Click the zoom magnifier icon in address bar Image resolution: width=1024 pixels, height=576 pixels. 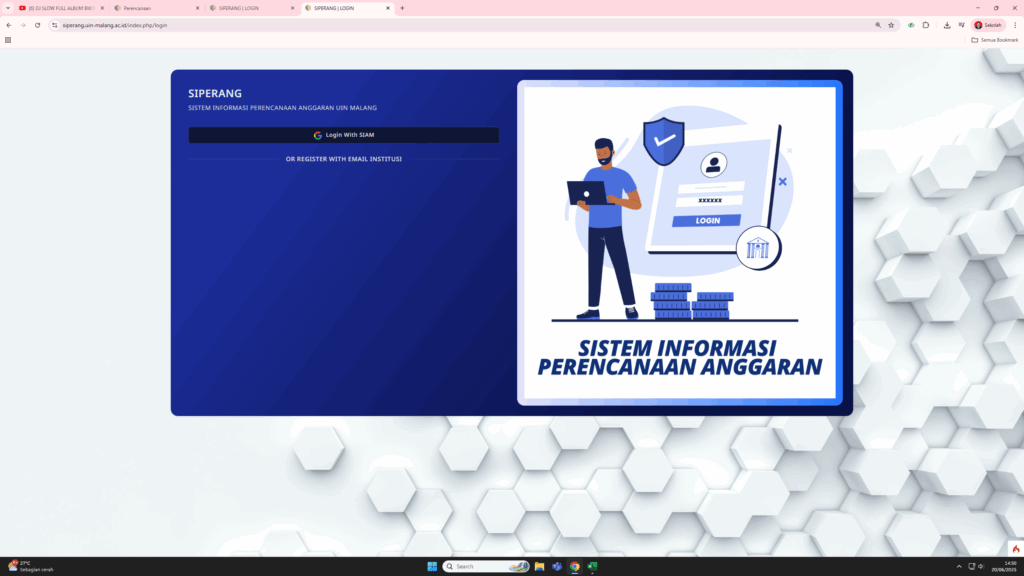(878, 25)
